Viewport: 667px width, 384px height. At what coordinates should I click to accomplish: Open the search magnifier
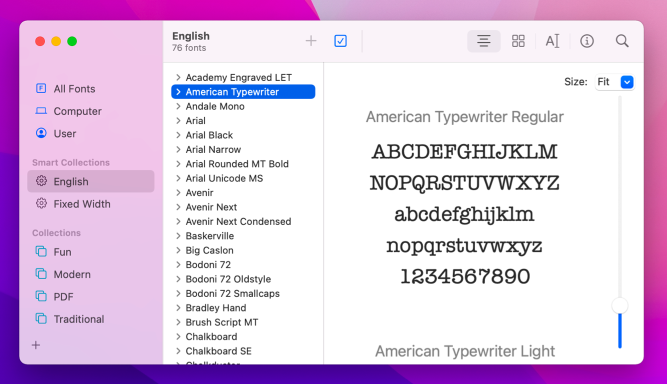coord(622,41)
